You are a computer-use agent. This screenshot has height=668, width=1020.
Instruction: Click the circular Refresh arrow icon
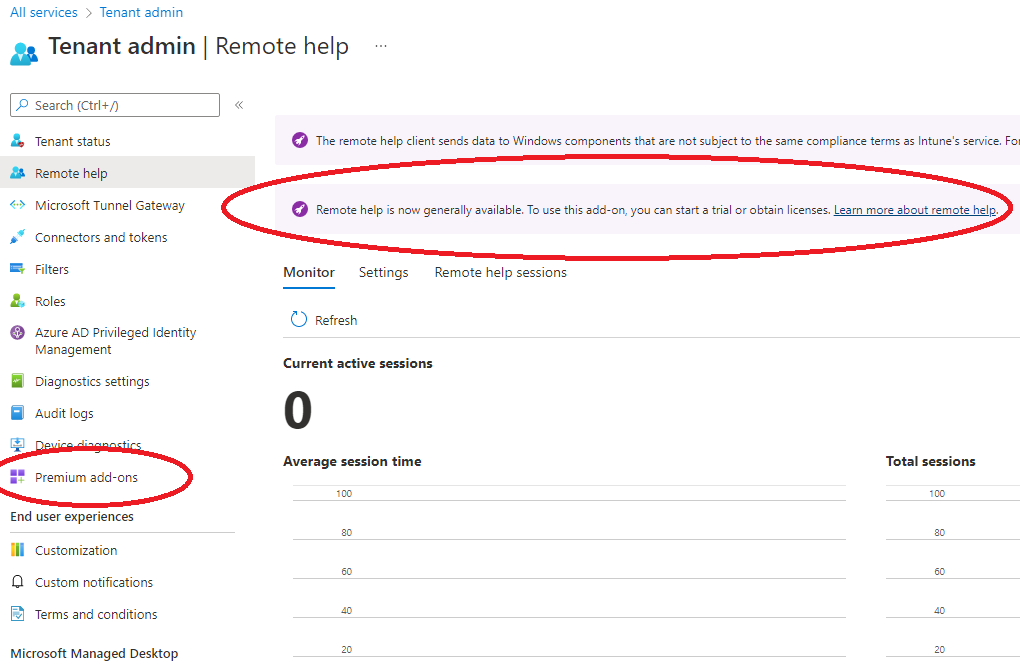pyautogui.click(x=299, y=319)
